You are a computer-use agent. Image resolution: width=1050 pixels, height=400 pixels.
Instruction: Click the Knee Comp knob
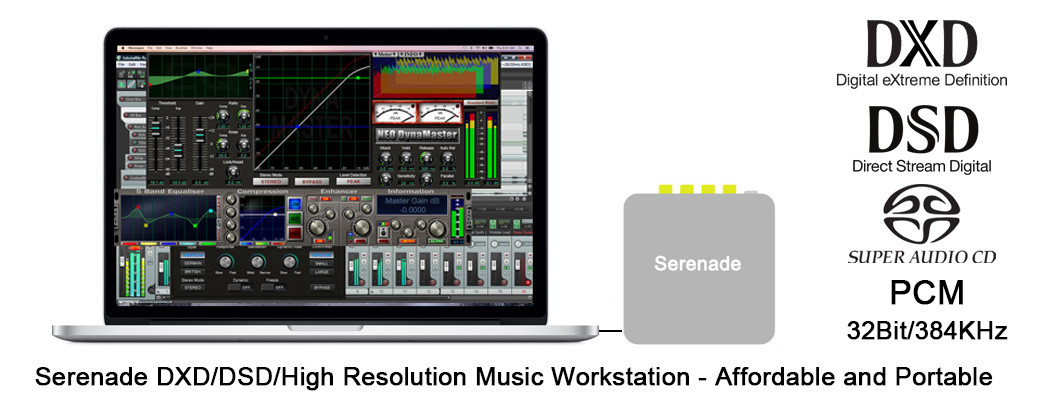[x=223, y=145]
